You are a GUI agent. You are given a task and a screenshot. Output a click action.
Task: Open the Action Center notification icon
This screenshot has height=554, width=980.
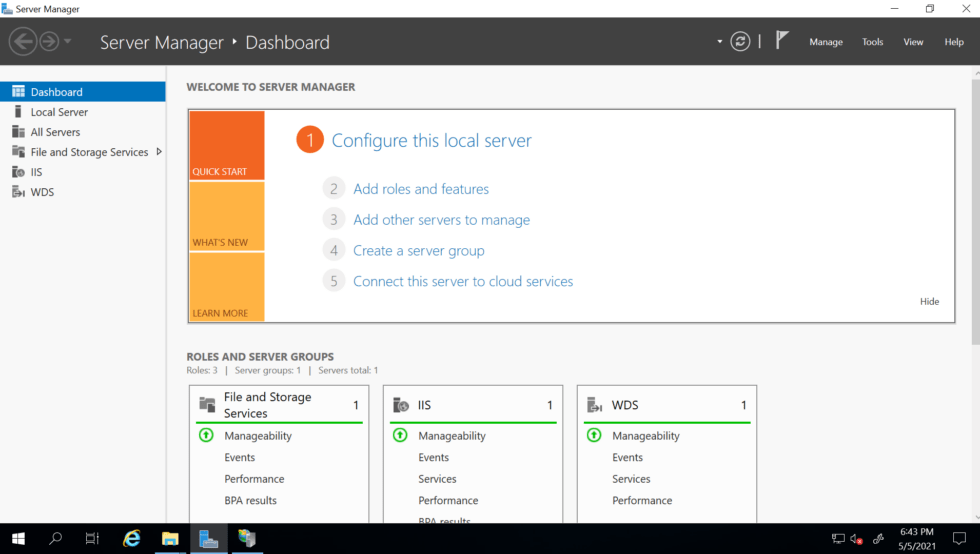click(x=959, y=538)
